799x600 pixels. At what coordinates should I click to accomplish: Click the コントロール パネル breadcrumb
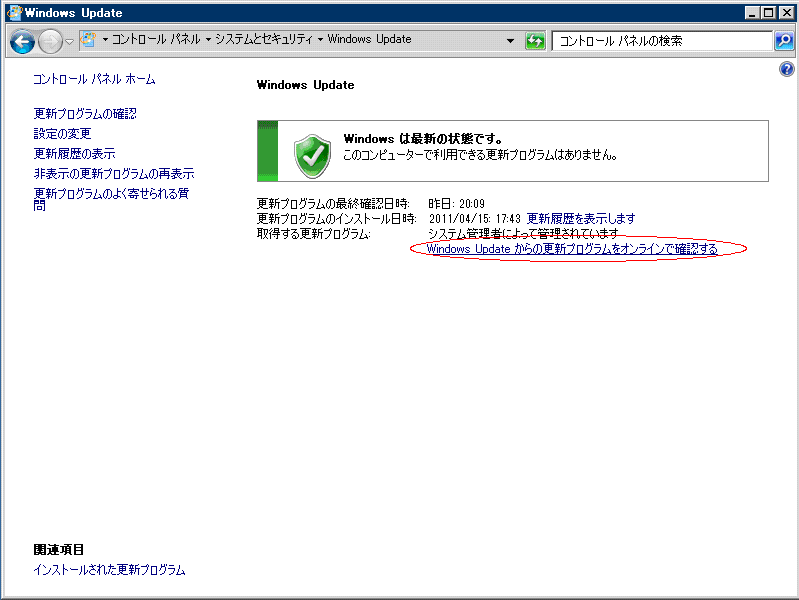tap(156, 39)
